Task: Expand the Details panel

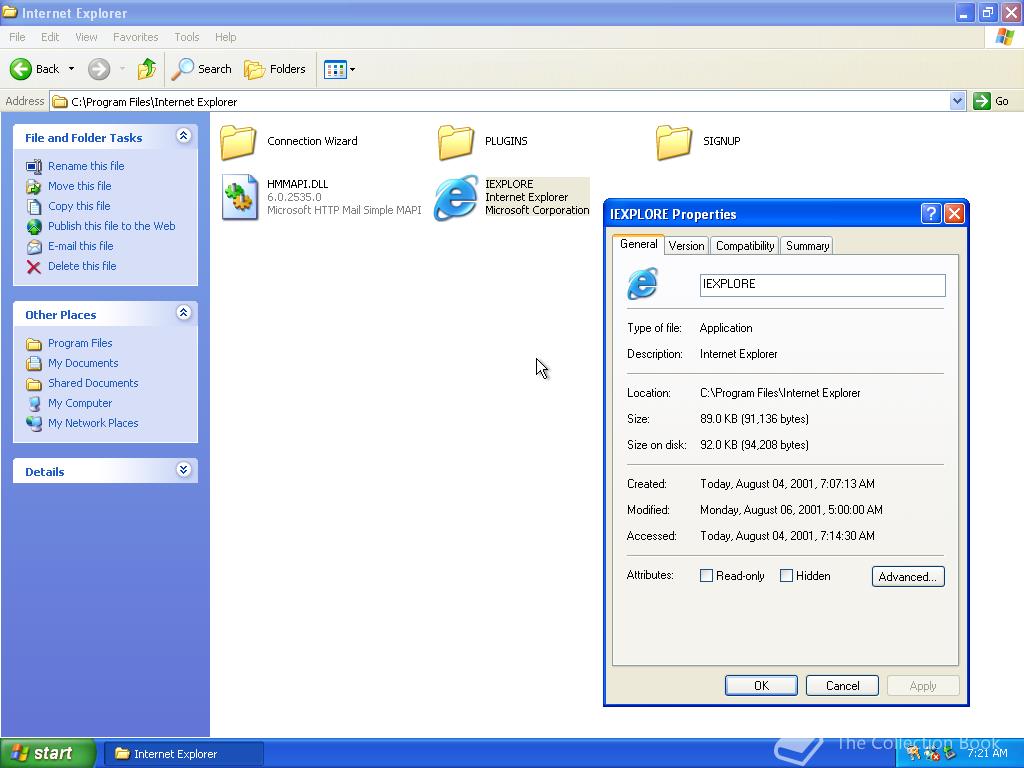Action: [183, 470]
